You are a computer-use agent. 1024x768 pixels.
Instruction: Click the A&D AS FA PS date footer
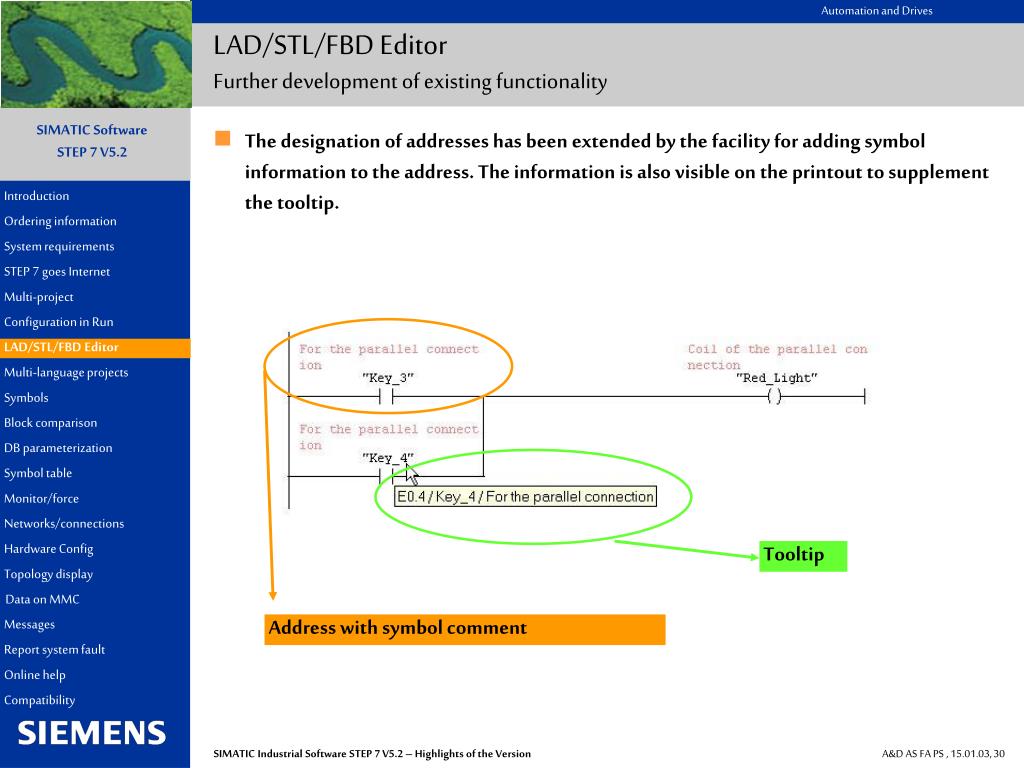943,754
